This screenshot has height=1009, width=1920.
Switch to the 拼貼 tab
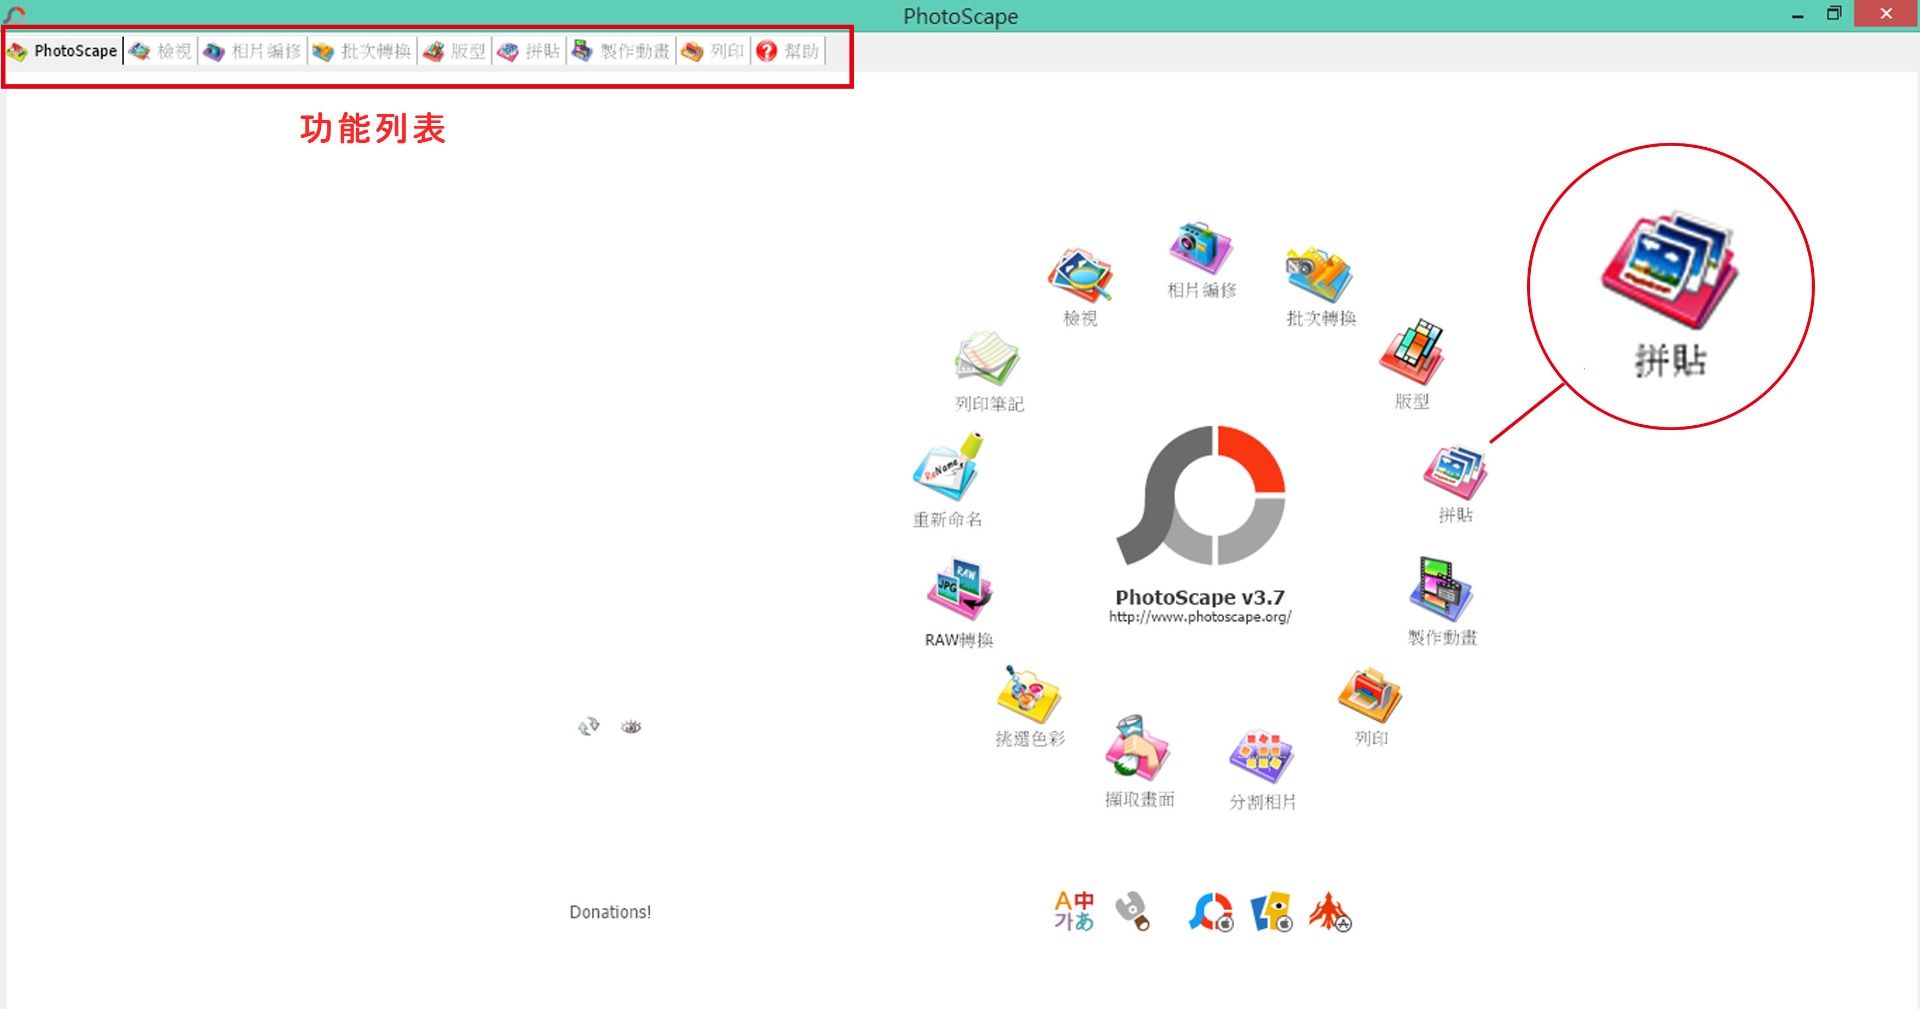(x=529, y=51)
